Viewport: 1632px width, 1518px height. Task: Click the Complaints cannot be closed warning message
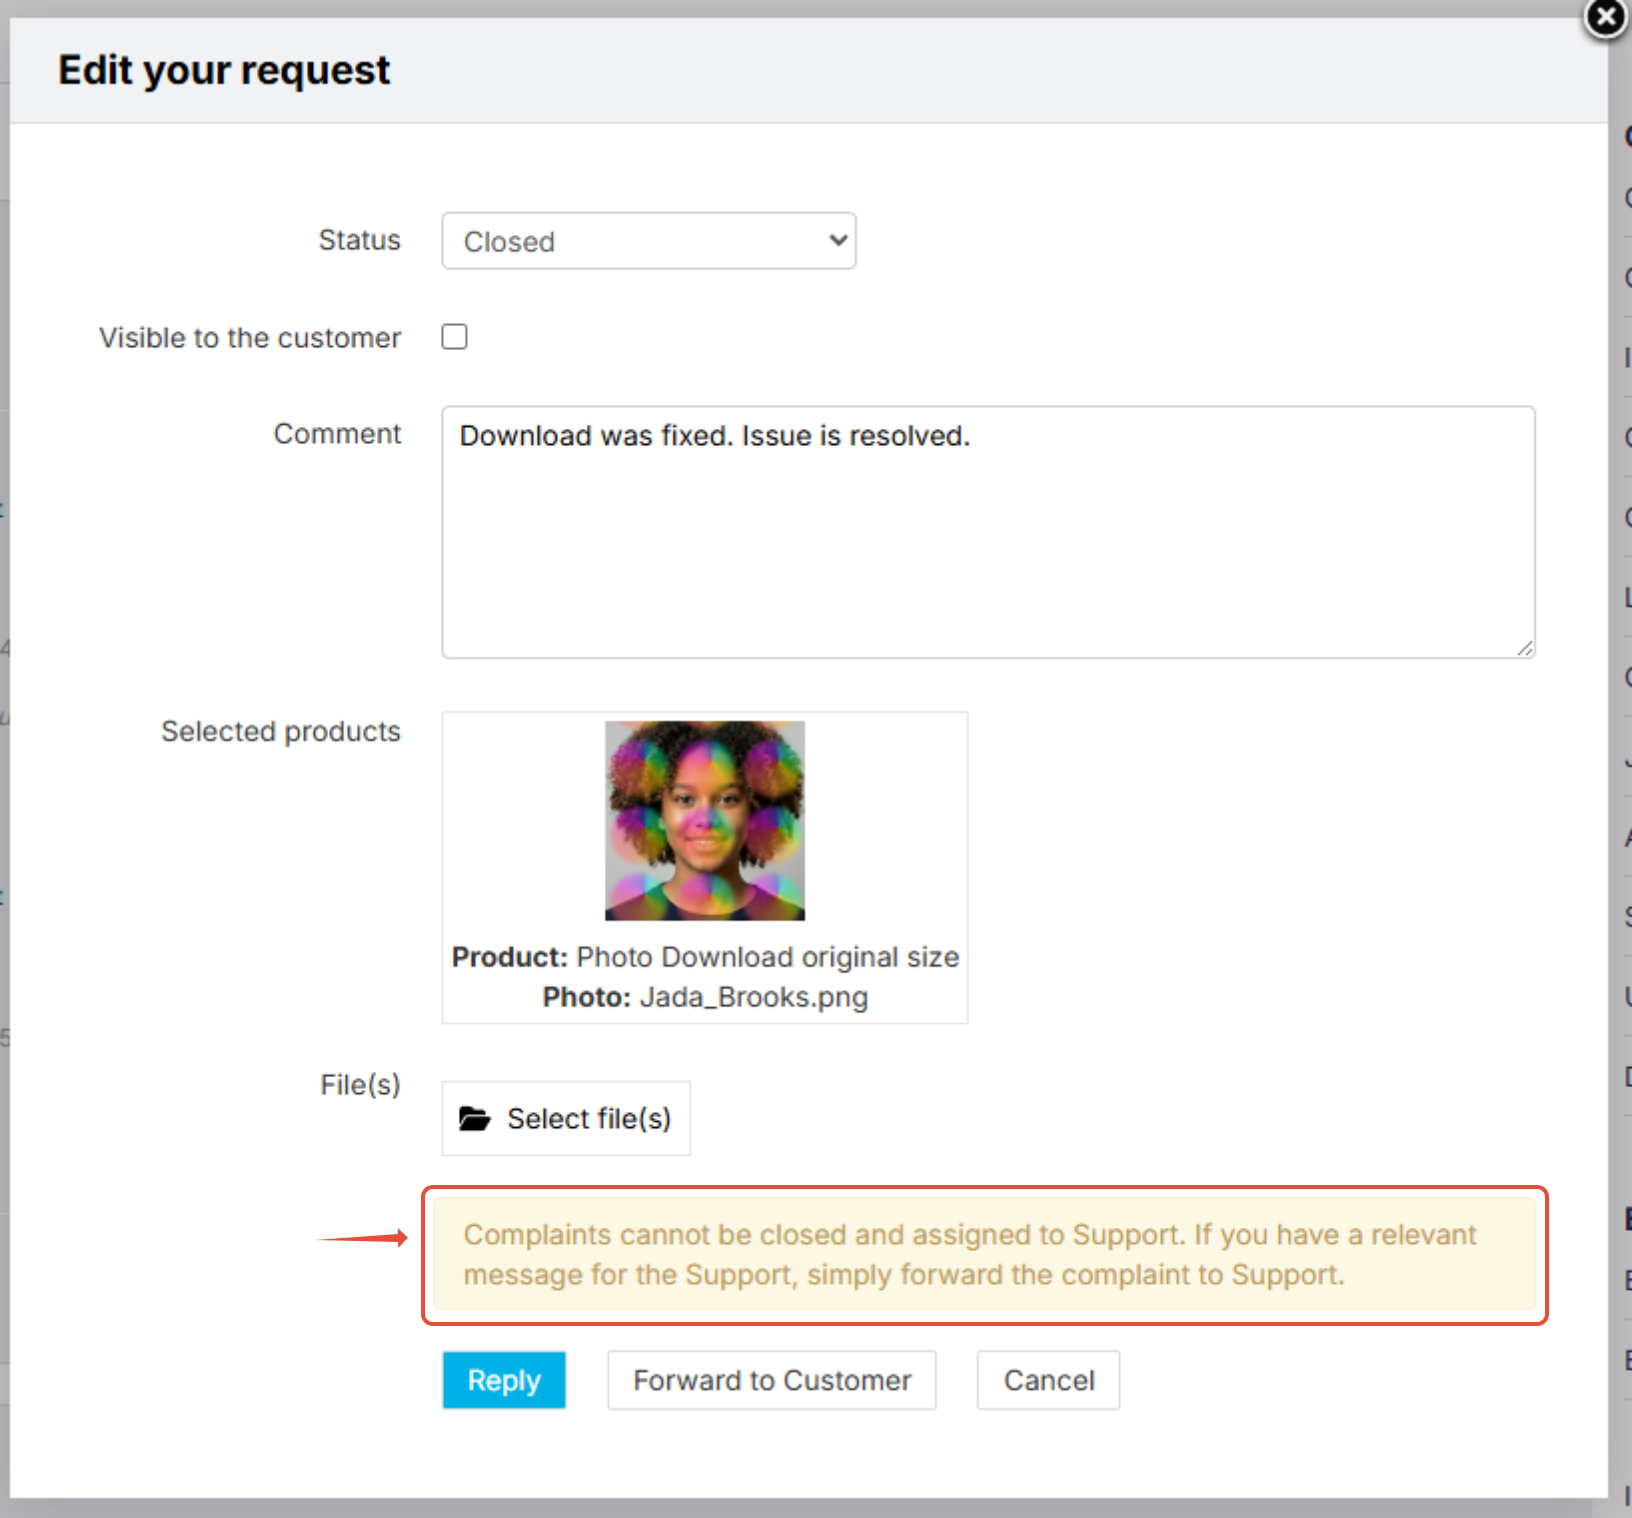(x=985, y=1254)
